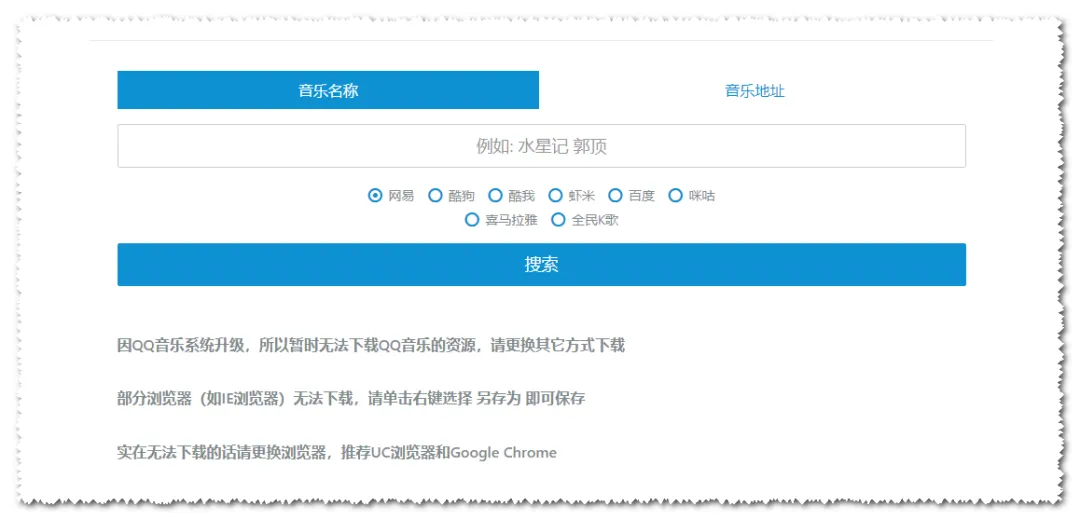Choose 百度 as music source

(x=616, y=196)
